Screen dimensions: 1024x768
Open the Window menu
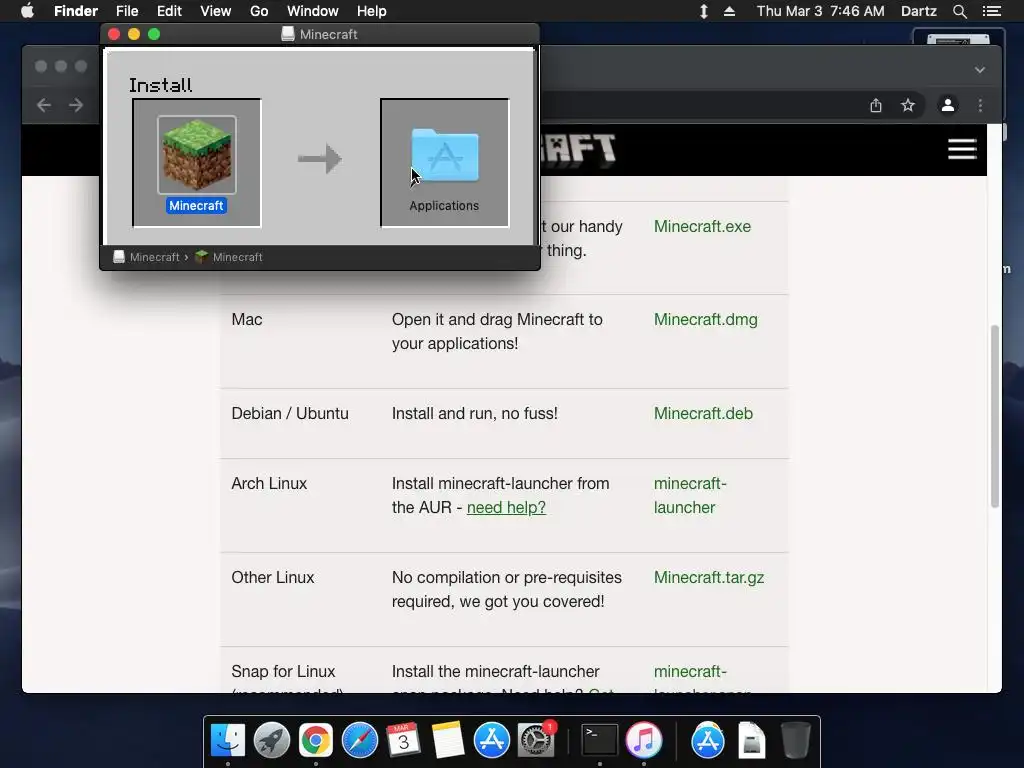313,11
